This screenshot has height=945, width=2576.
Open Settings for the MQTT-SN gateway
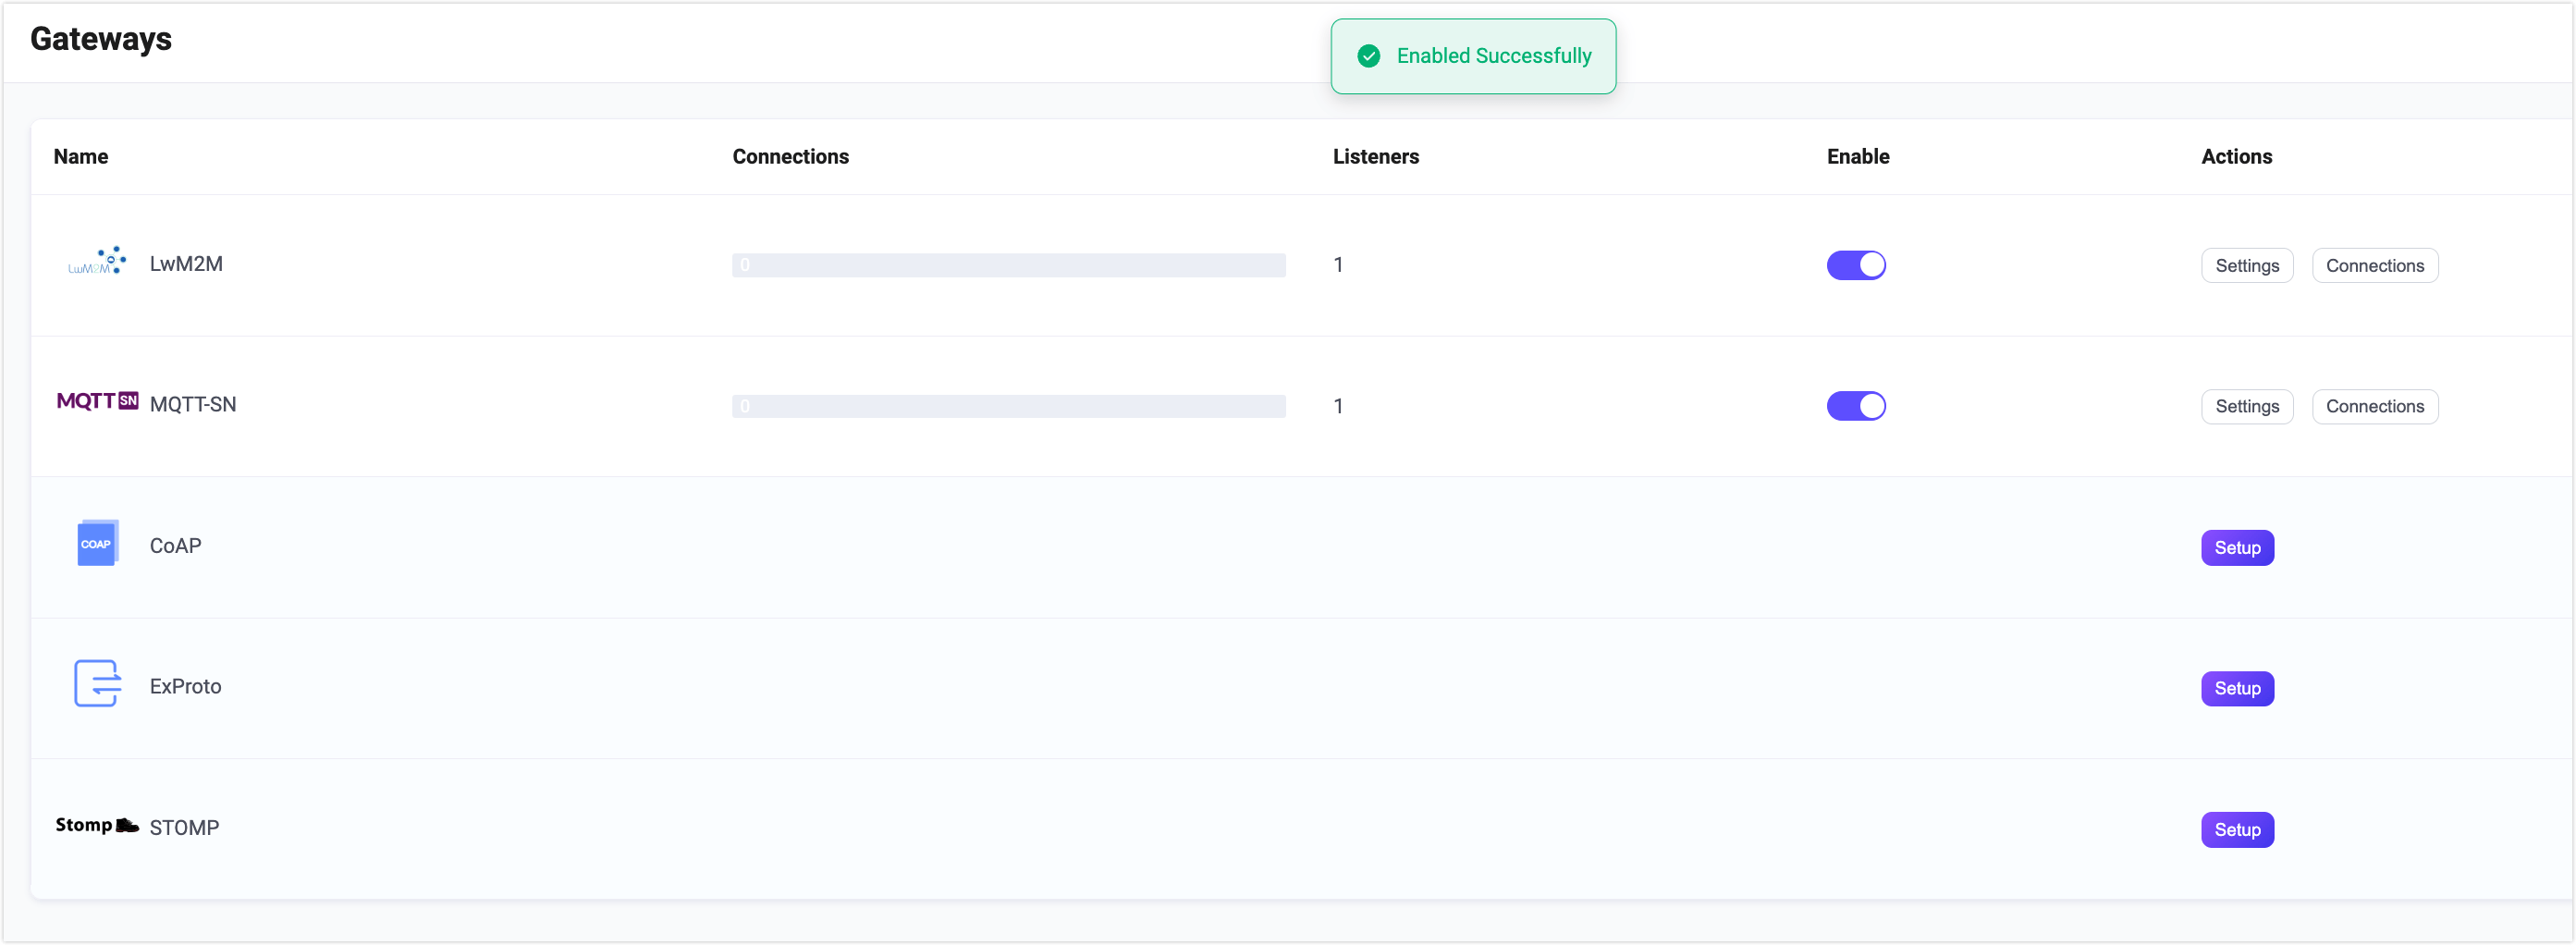pos(2246,407)
